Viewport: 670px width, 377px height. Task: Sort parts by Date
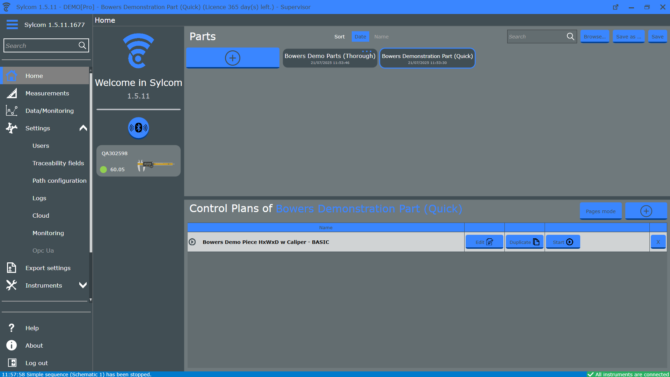click(x=360, y=37)
